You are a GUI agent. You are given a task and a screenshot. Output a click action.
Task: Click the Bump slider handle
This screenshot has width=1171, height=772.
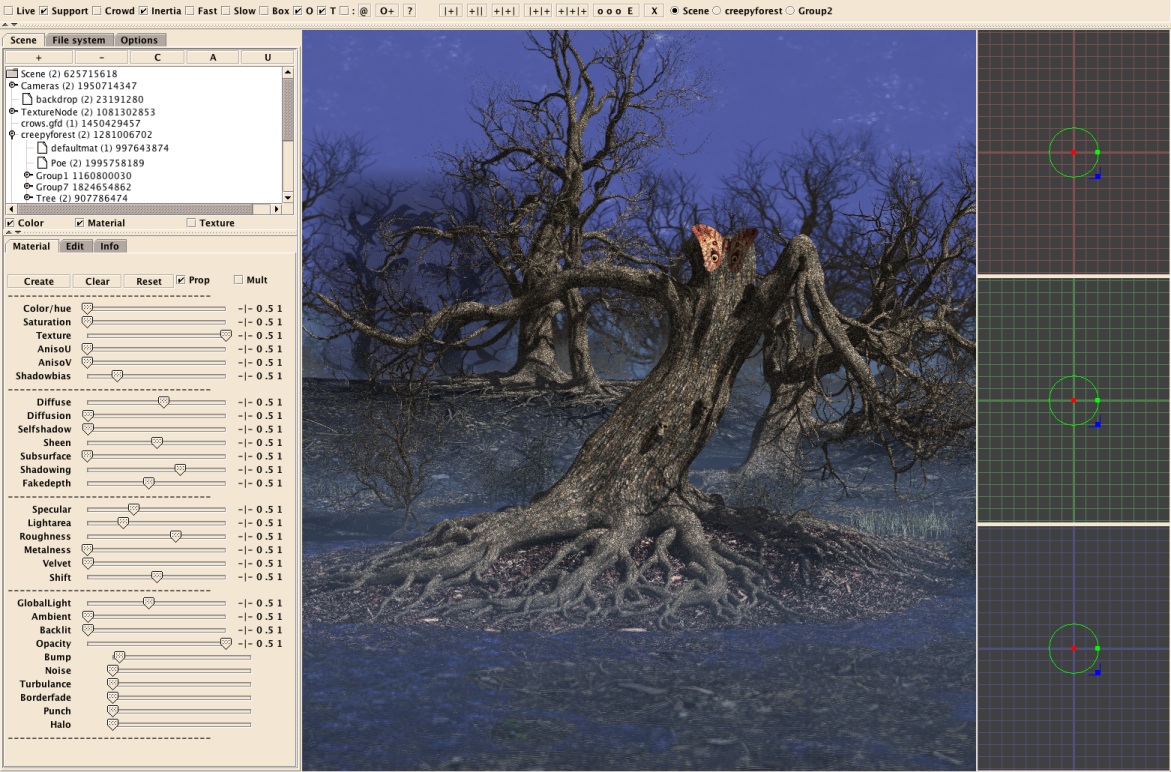(119, 657)
